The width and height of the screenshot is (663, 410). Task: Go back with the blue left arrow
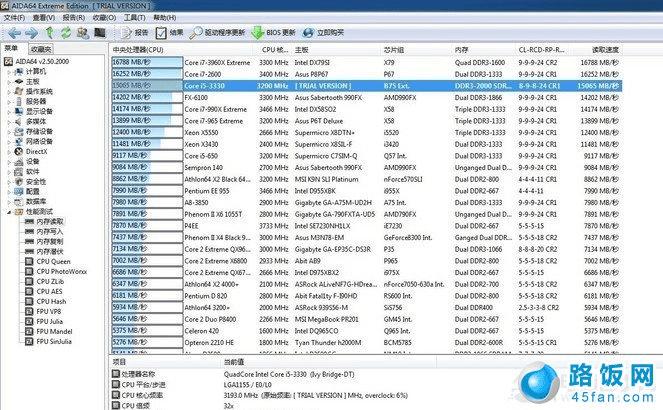click(x=14, y=33)
